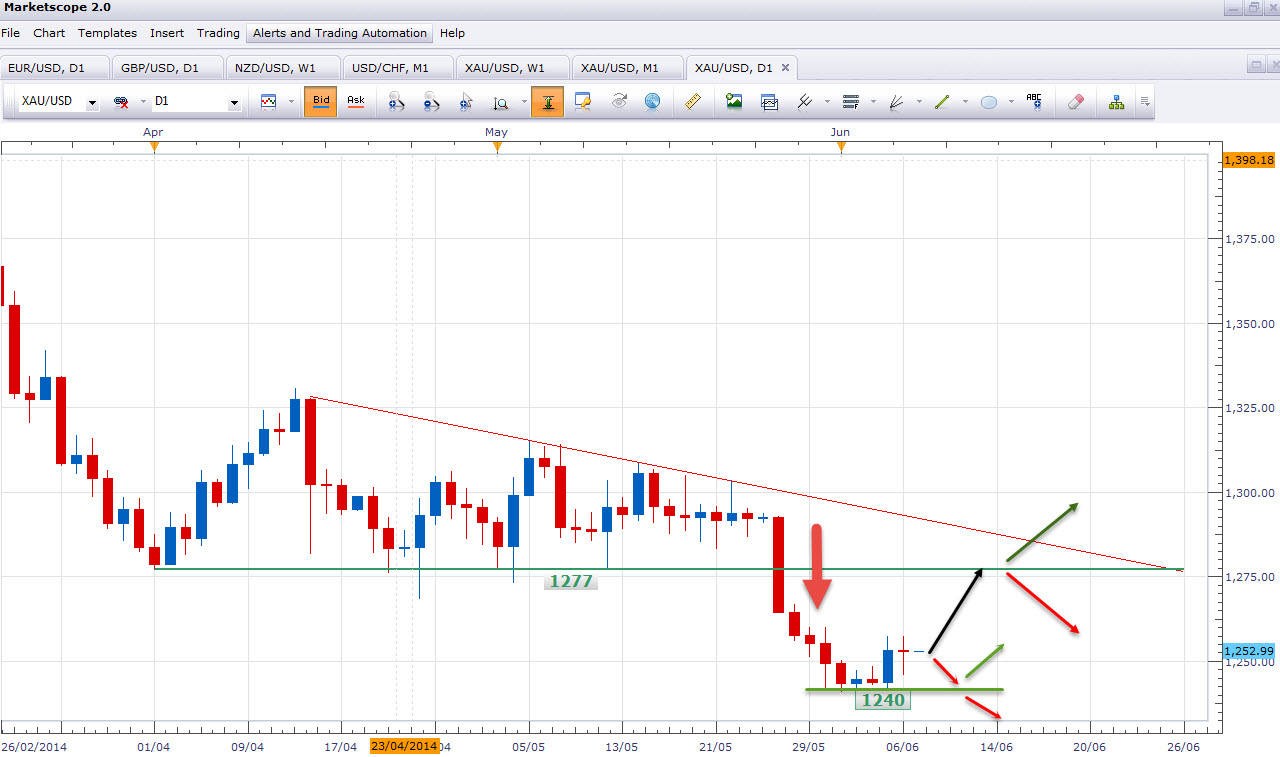Expand the fan lines dropdown arrow
1280x757 pixels.
(x=918, y=102)
